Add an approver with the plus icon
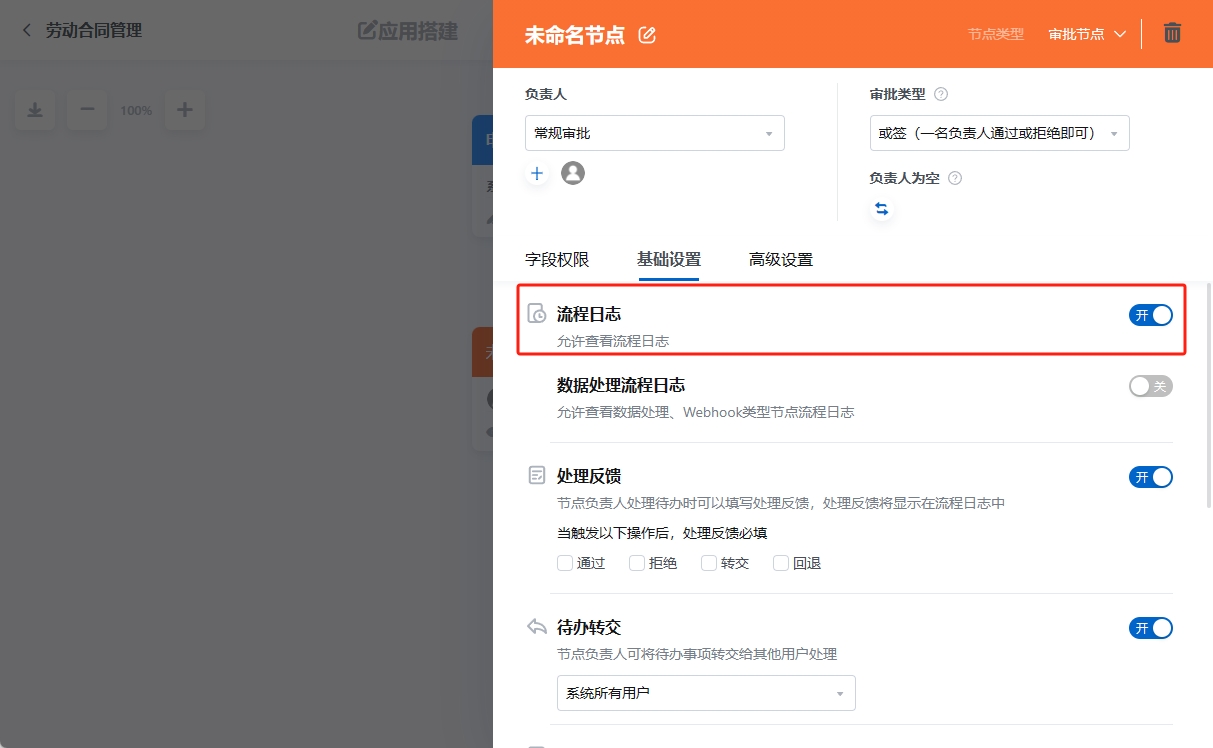This screenshot has height=748, width=1213. [x=537, y=172]
